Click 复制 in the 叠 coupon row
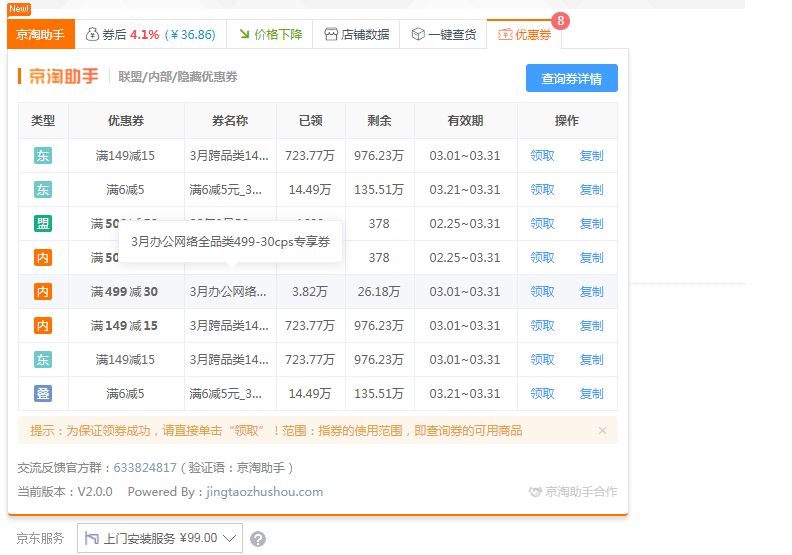The width and height of the screenshot is (792, 555). tap(591, 393)
